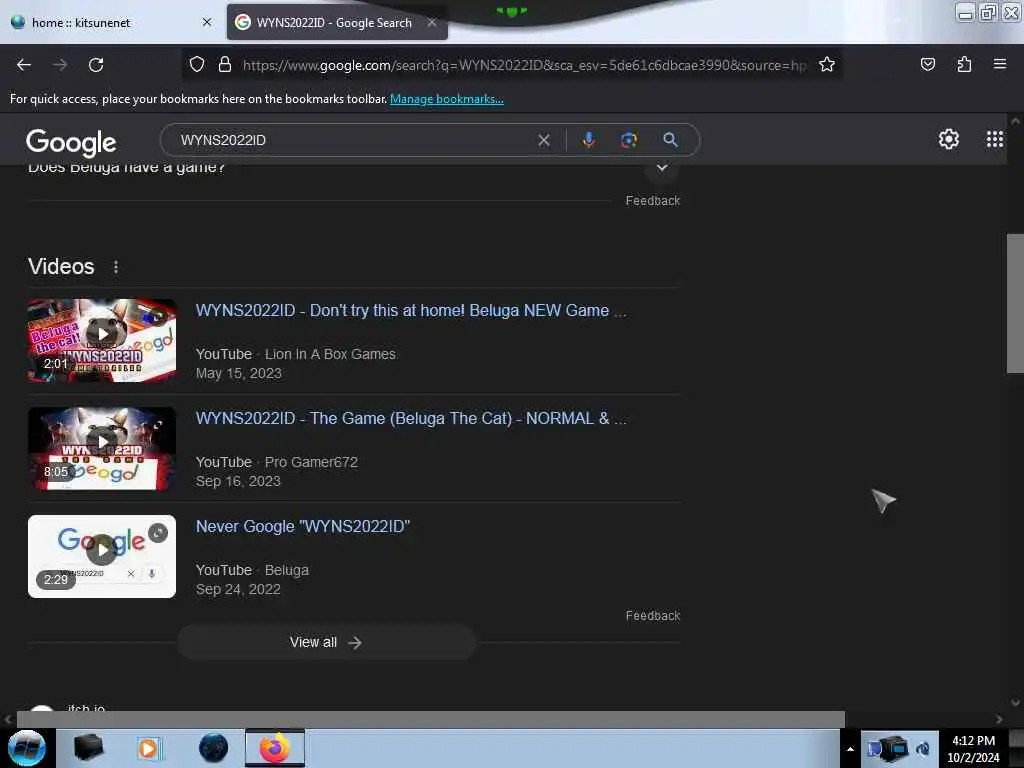Image resolution: width=1024 pixels, height=768 pixels.
Task: Launch the media player taskbar icon
Action: tap(149, 748)
